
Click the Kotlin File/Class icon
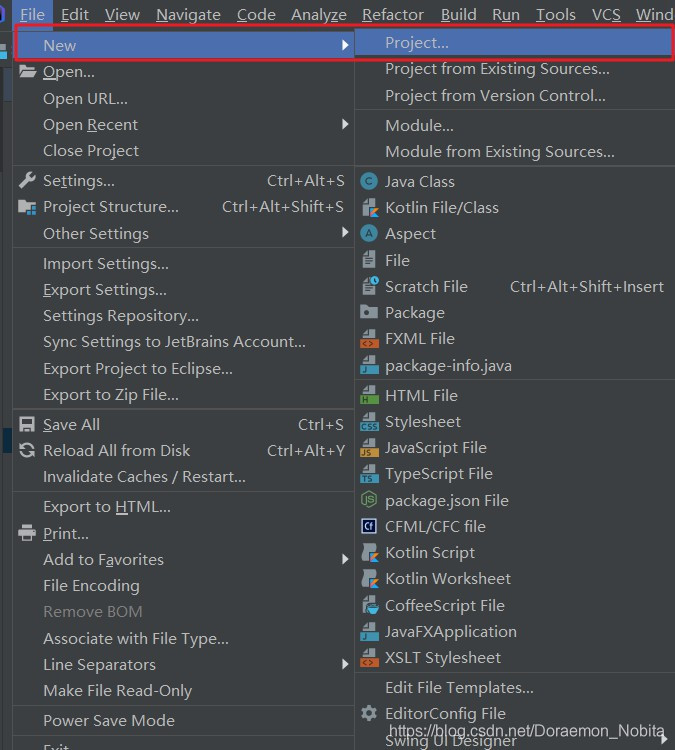tap(369, 208)
